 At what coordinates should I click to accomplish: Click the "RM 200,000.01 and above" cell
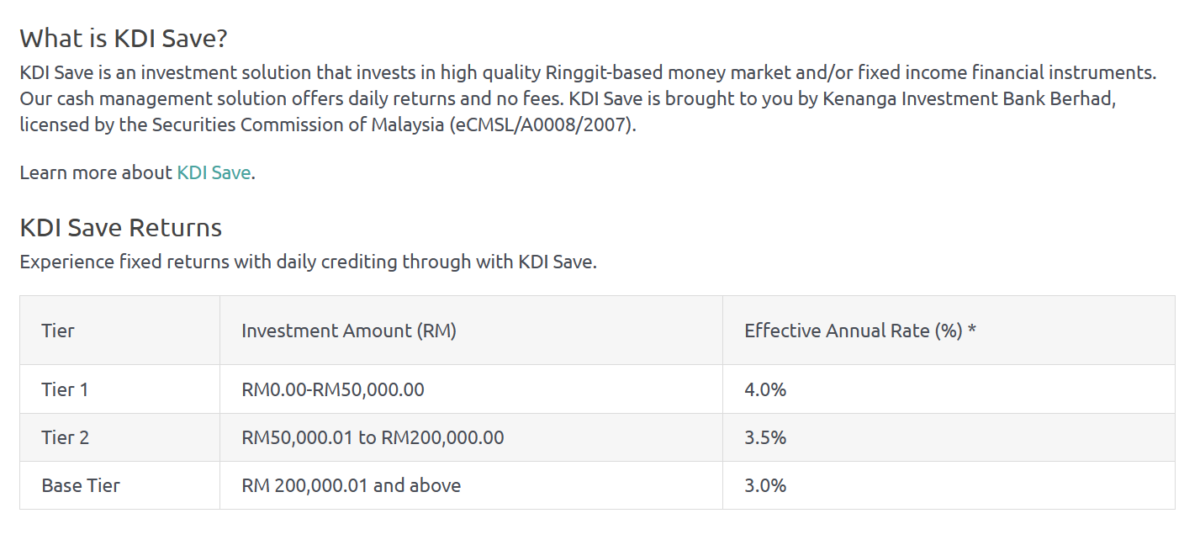tap(351, 485)
